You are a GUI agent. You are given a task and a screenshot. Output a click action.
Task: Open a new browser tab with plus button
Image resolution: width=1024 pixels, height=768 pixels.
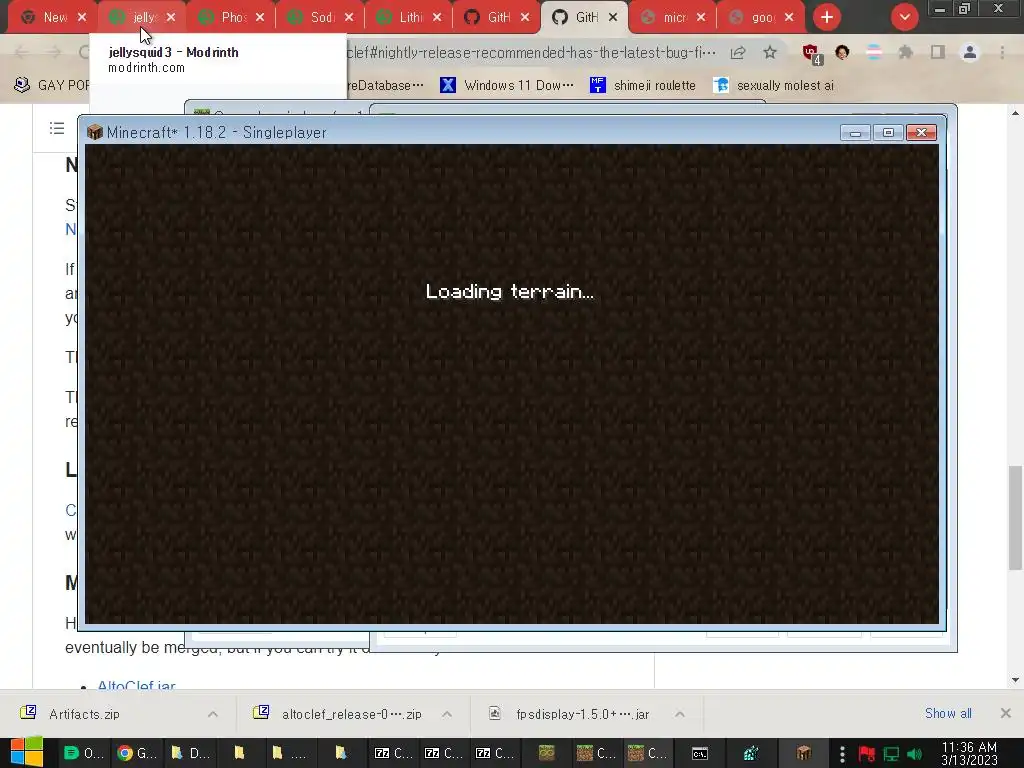point(827,17)
